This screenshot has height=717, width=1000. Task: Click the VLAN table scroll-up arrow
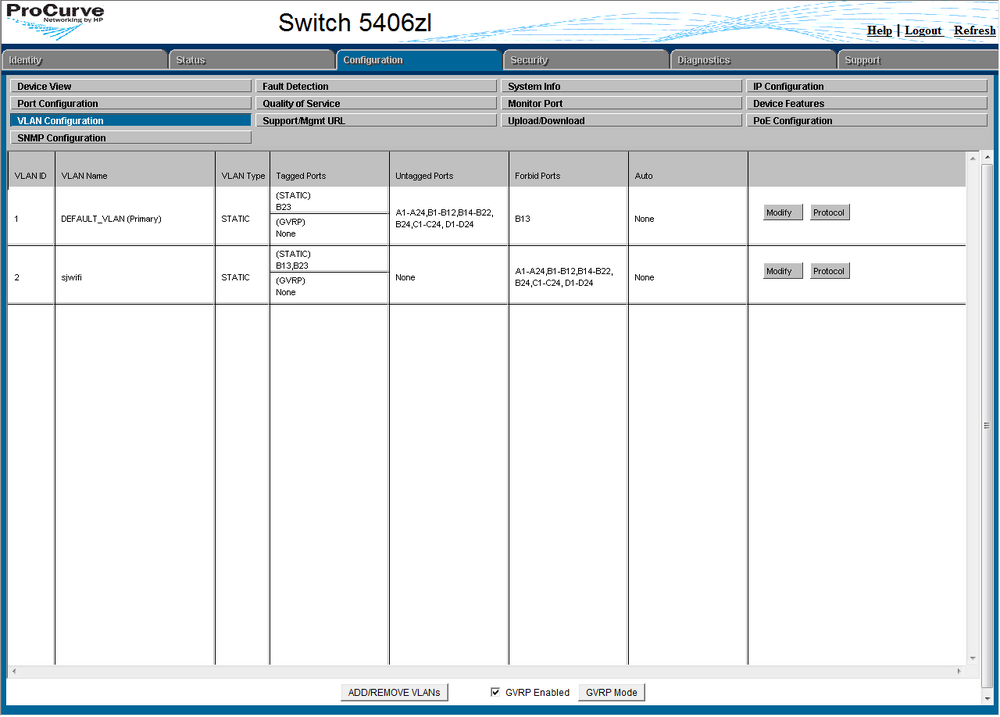pos(973,158)
